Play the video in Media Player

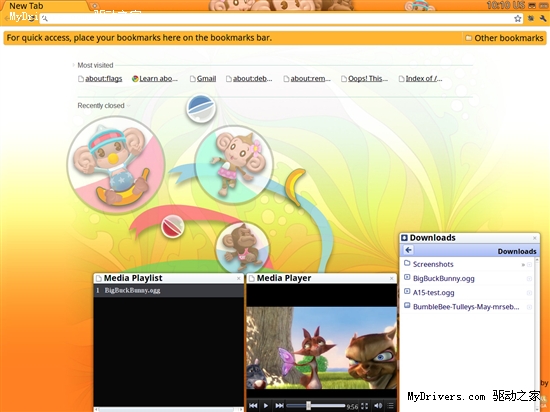(x=266, y=406)
